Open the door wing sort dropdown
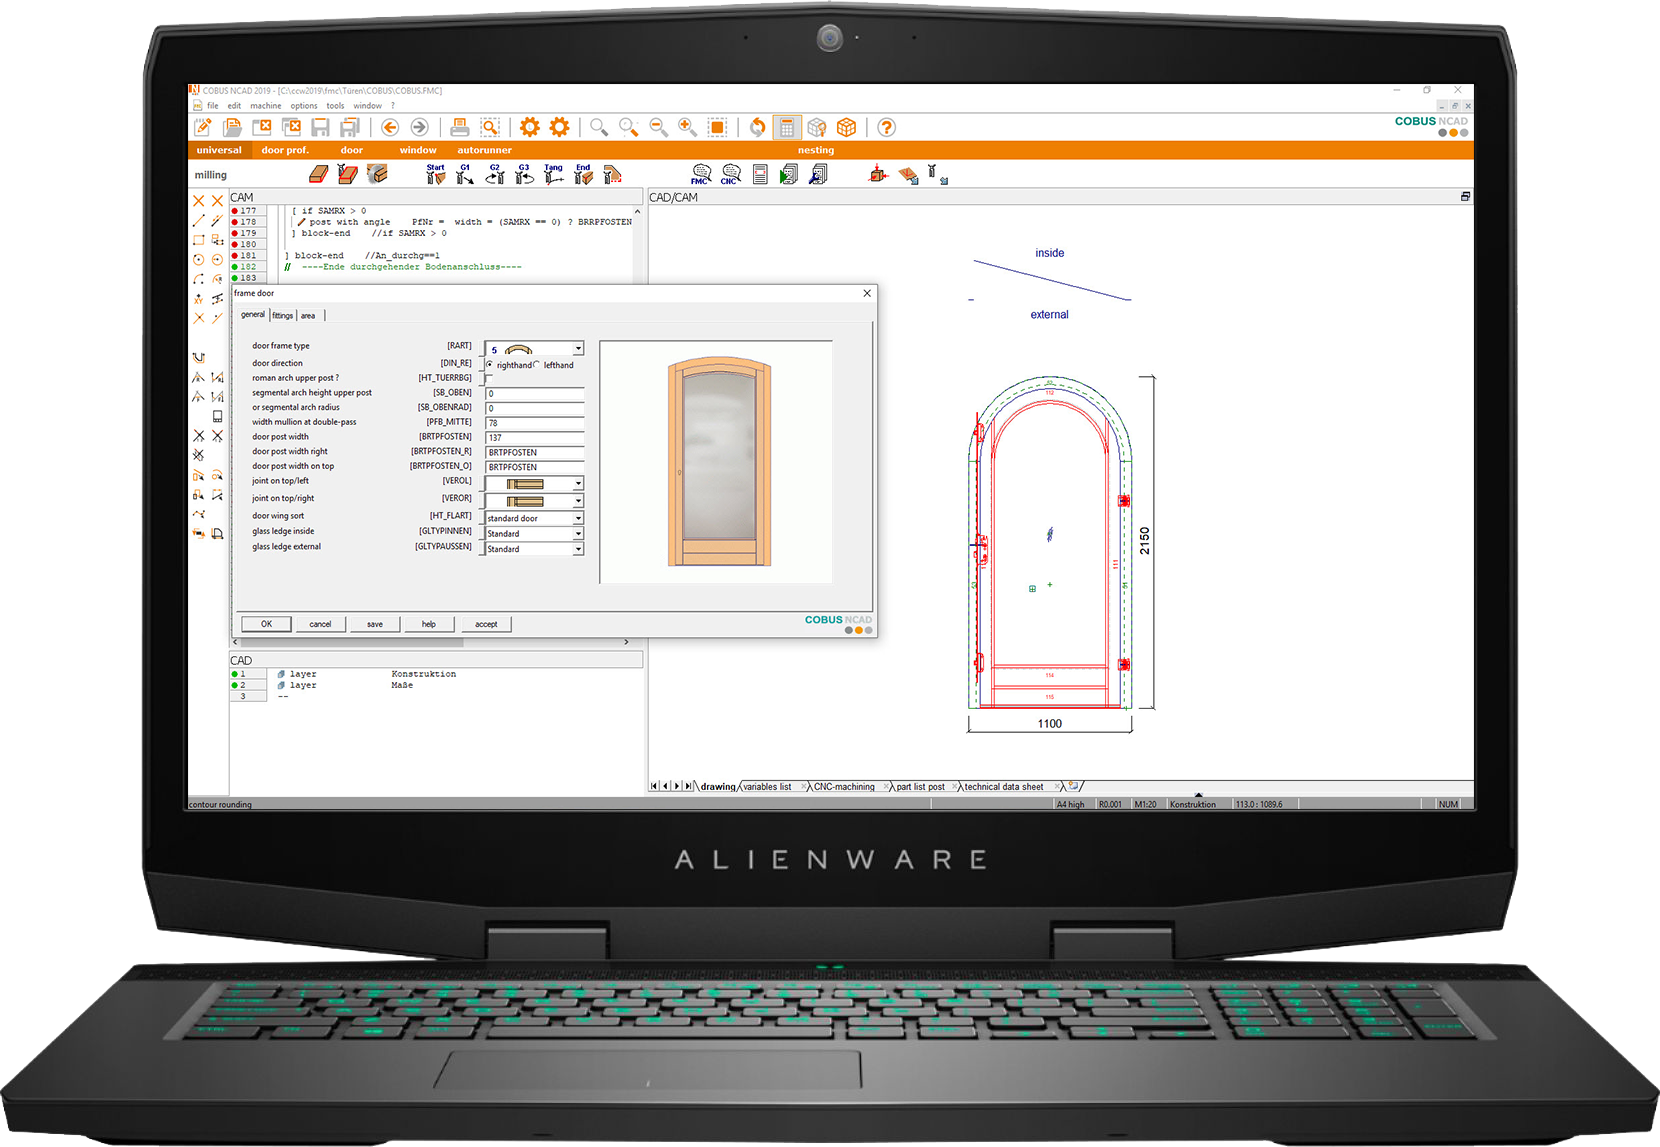Screen dimensions: 1660x1147 578,518
